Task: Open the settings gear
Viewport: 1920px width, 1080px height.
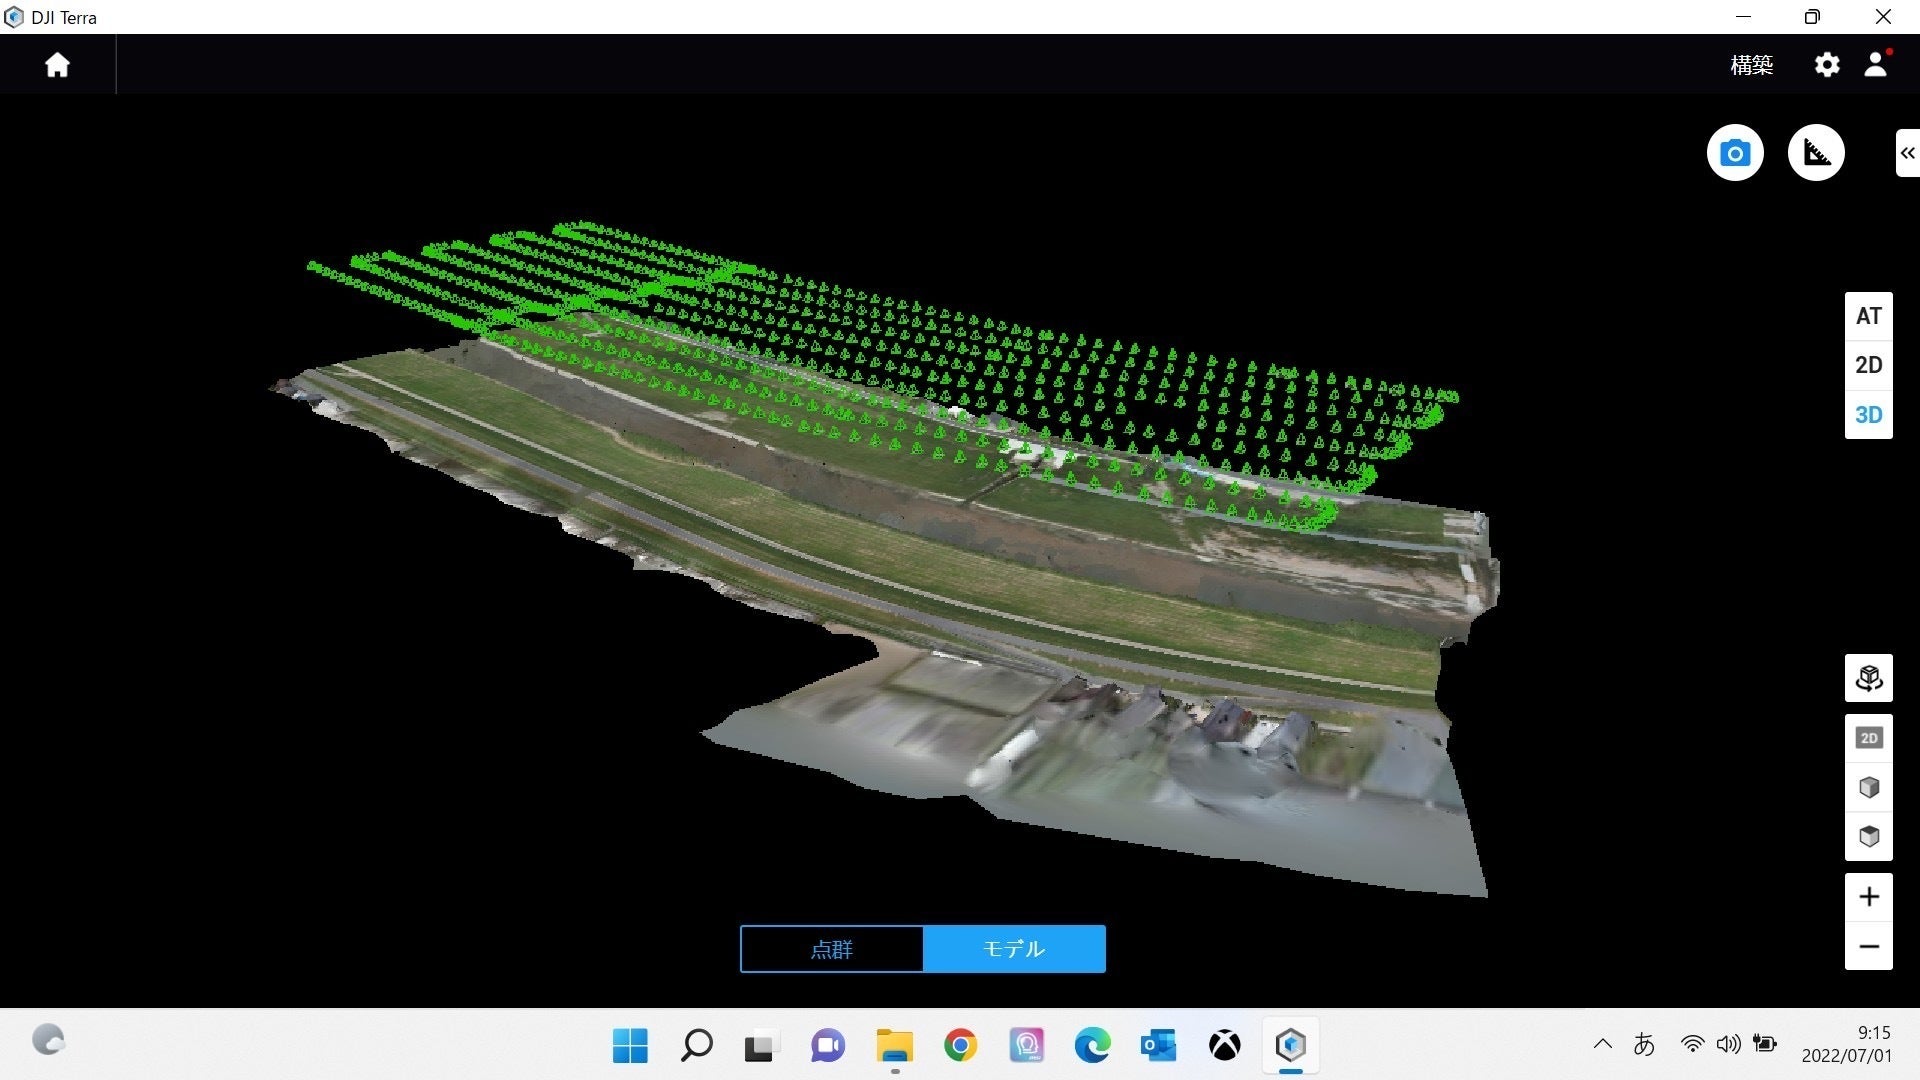Action: [1827, 65]
